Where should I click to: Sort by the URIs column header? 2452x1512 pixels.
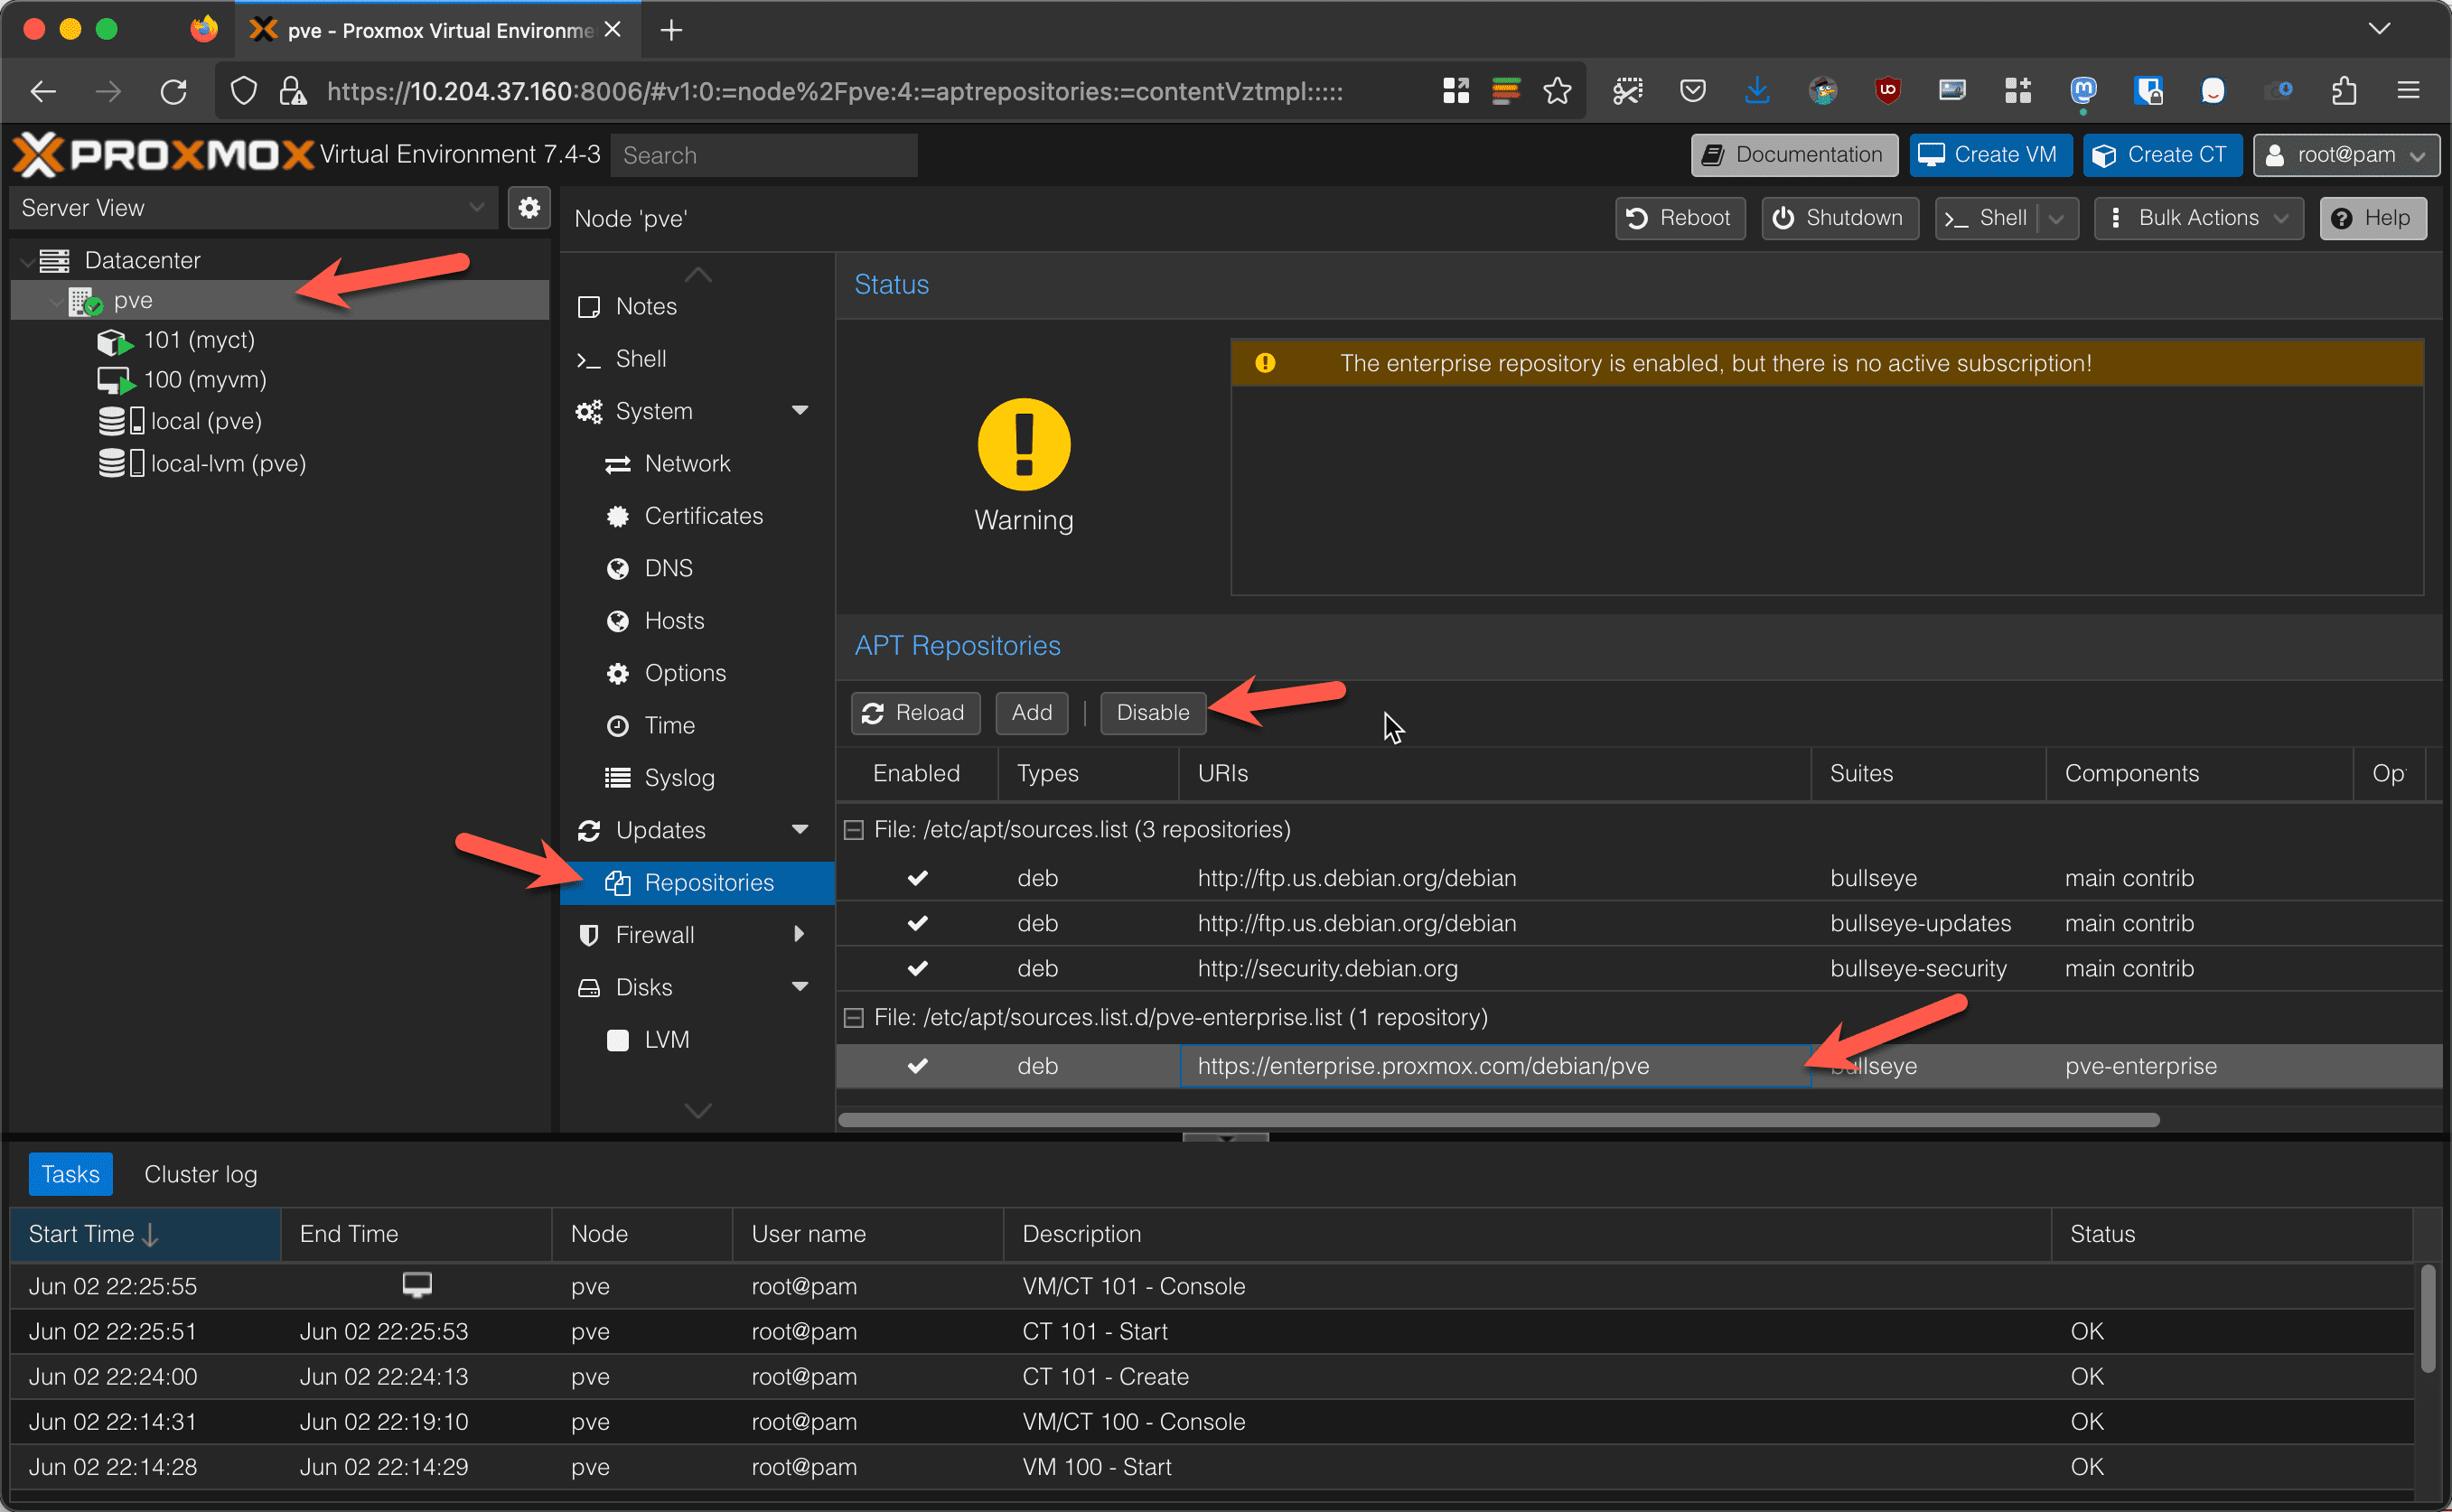pyautogui.click(x=1495, y=774)
